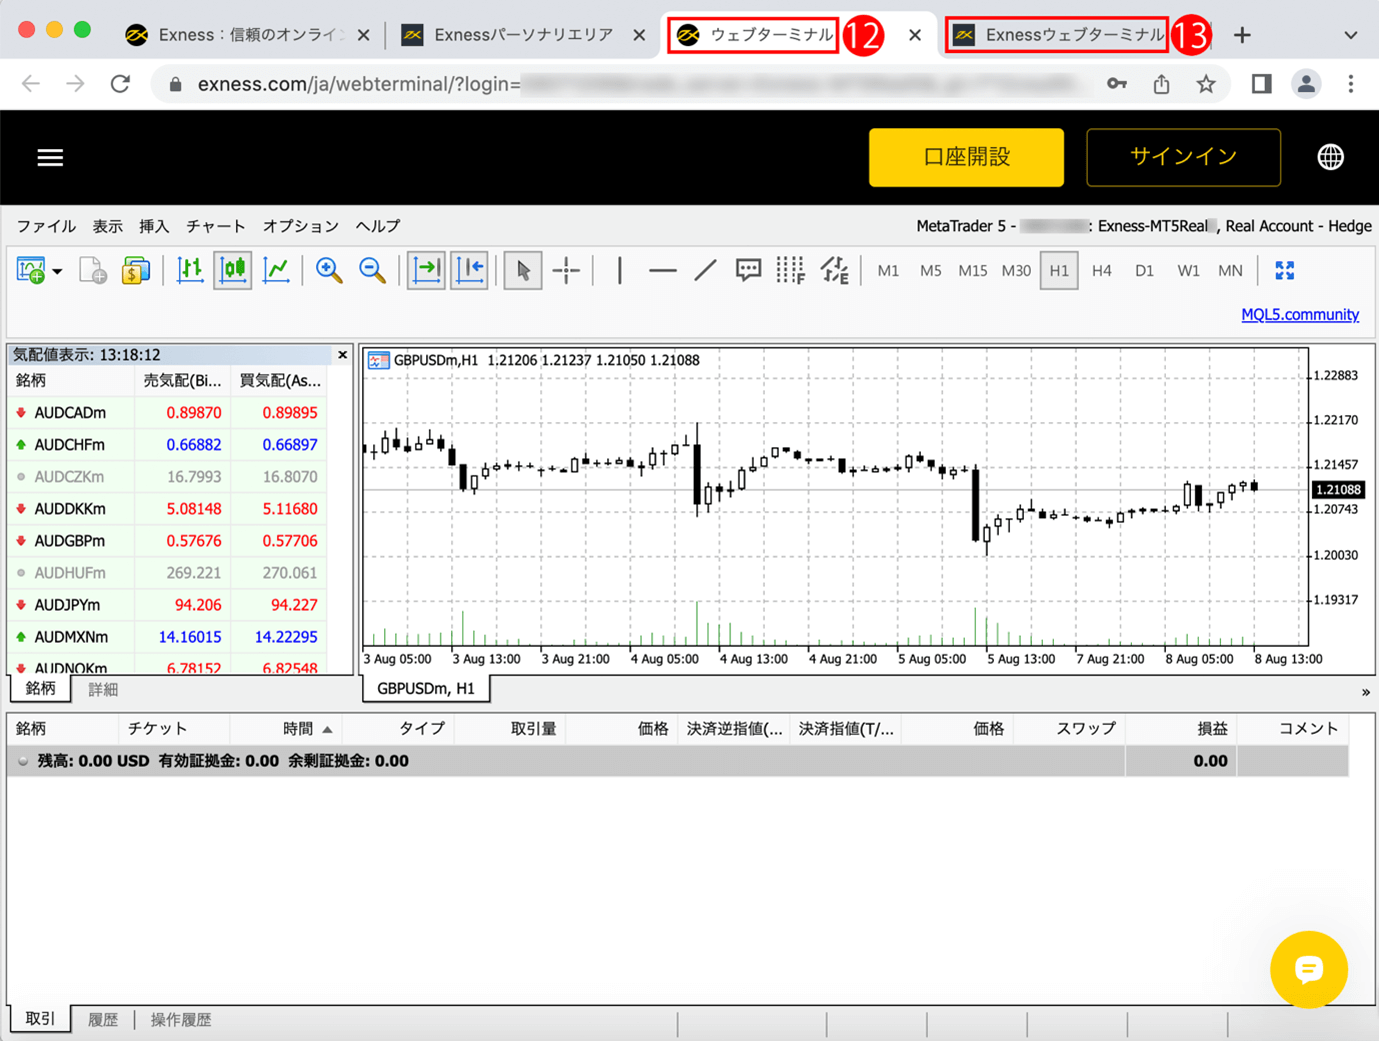Toggle fullscreen mode icon
Screen dimensions: 1379x1041
point(1284,270)
